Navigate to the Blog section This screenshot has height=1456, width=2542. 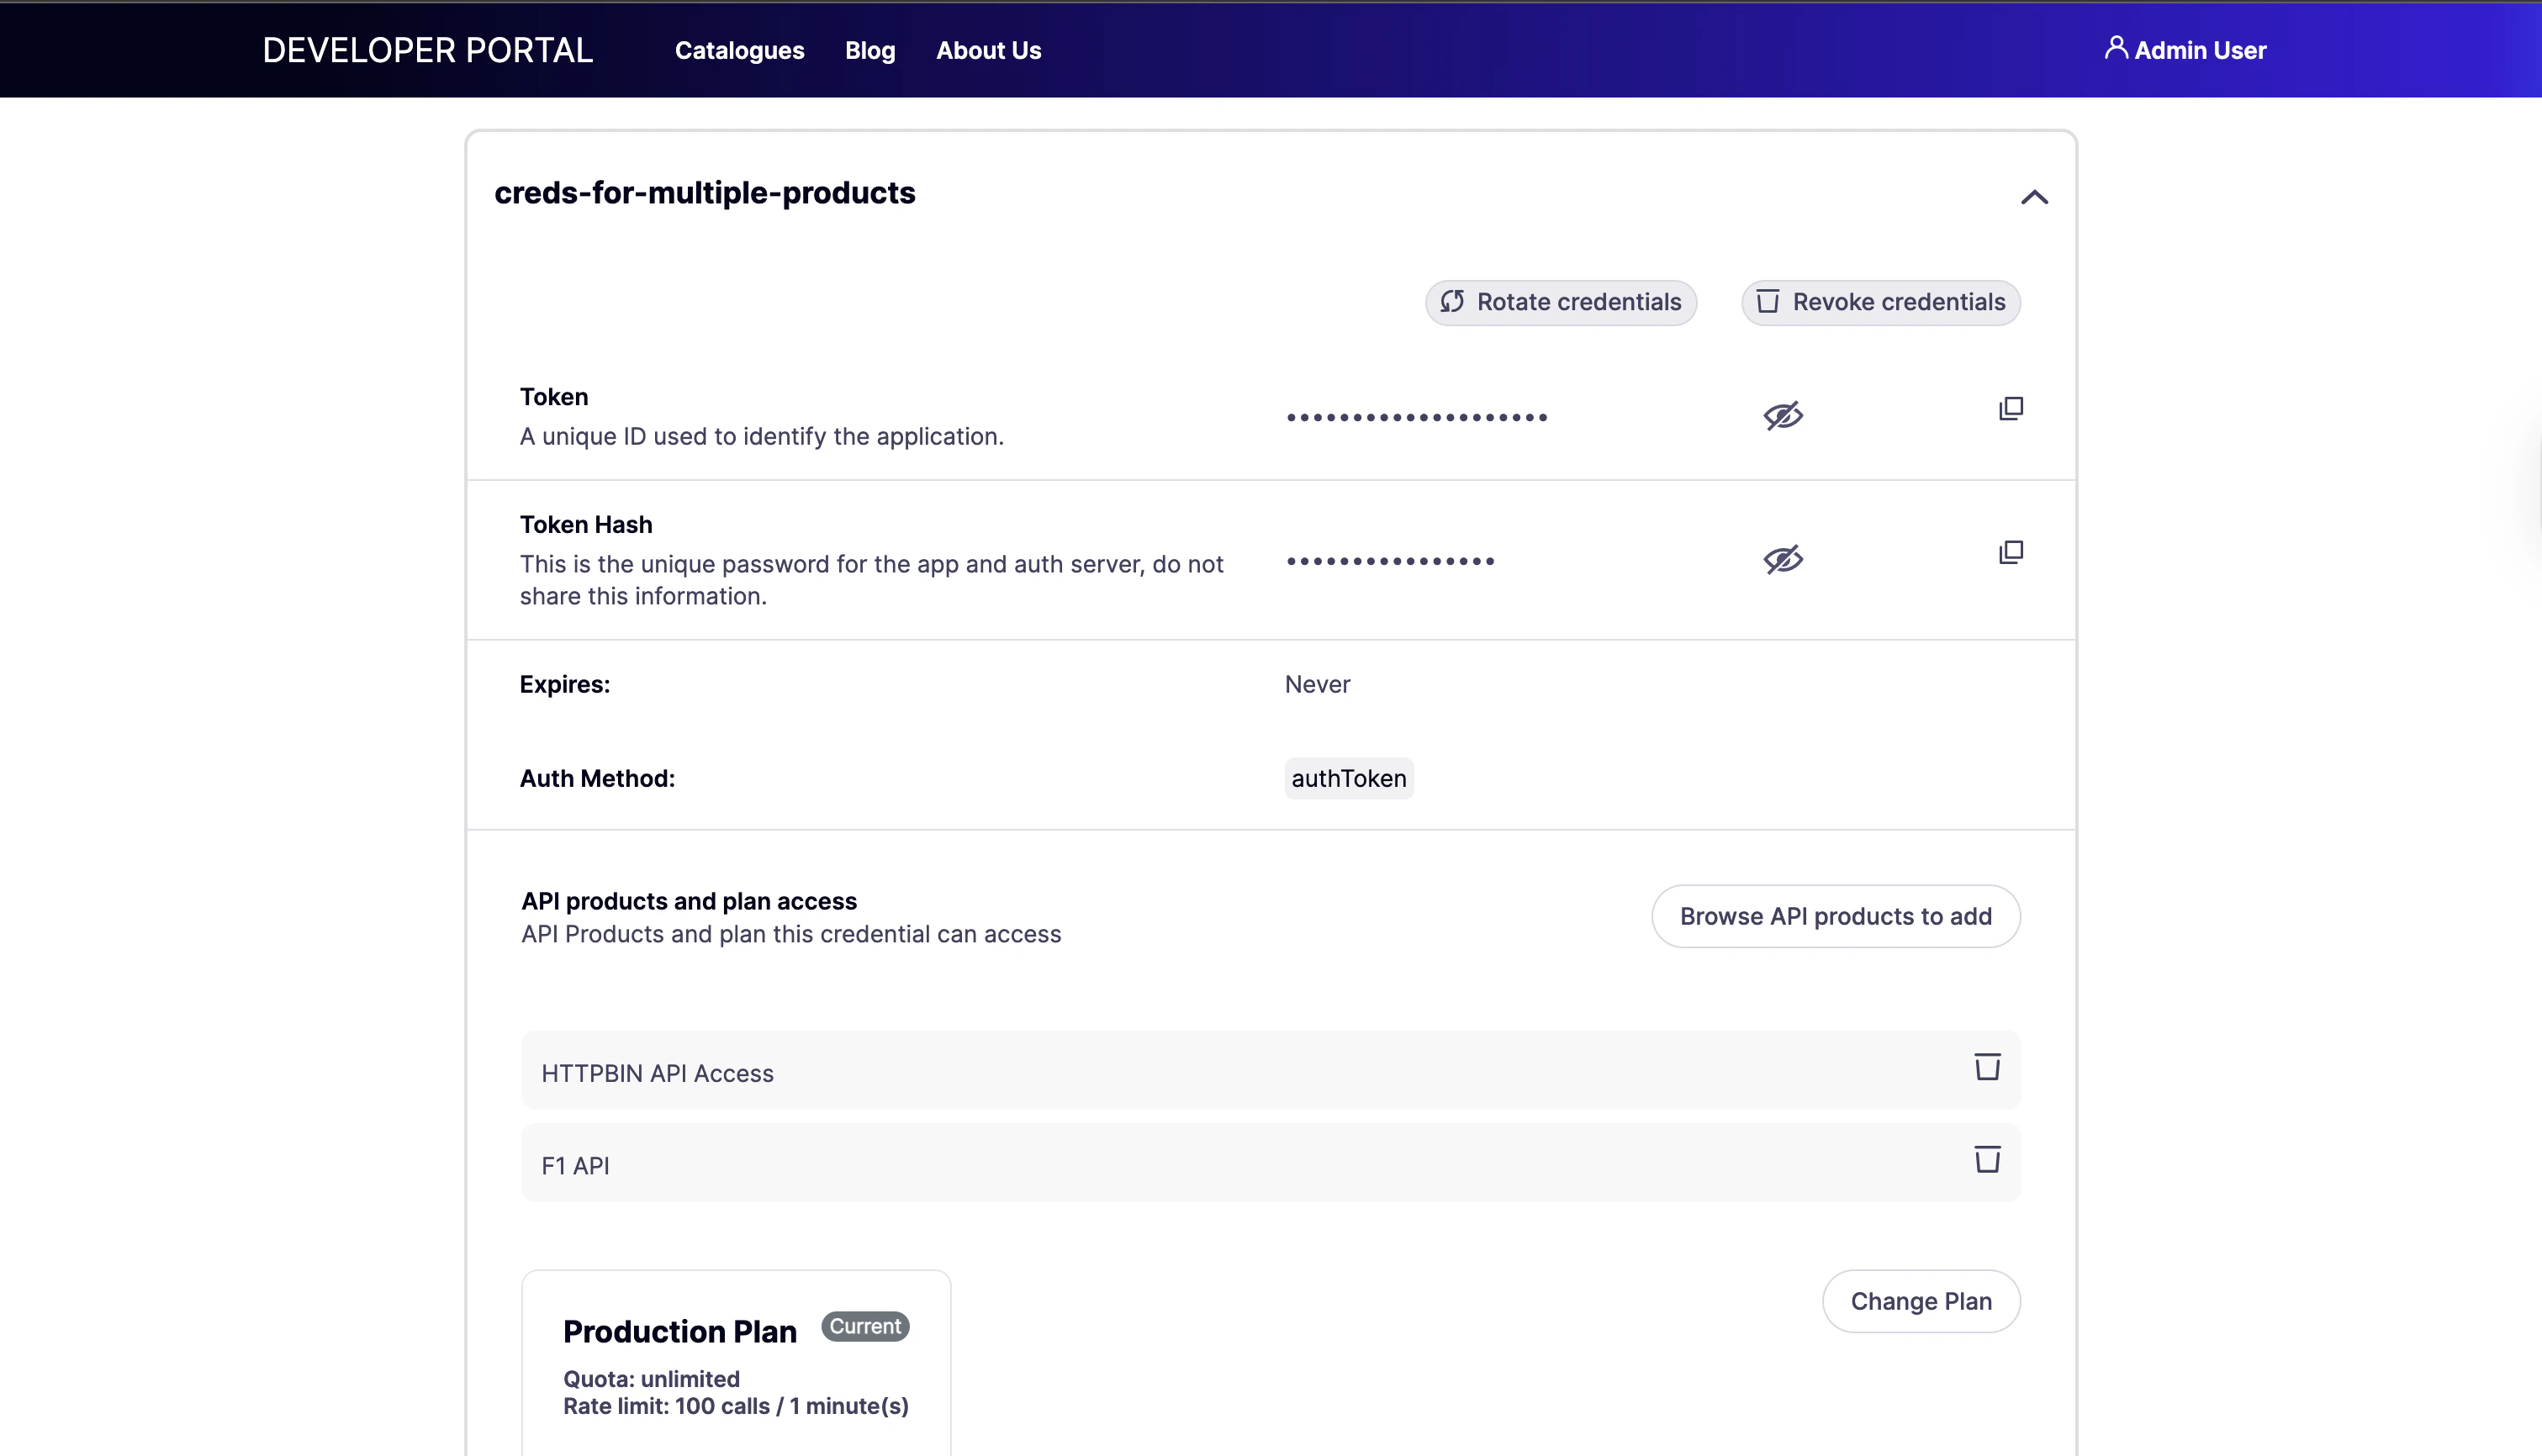pos(869,50)
